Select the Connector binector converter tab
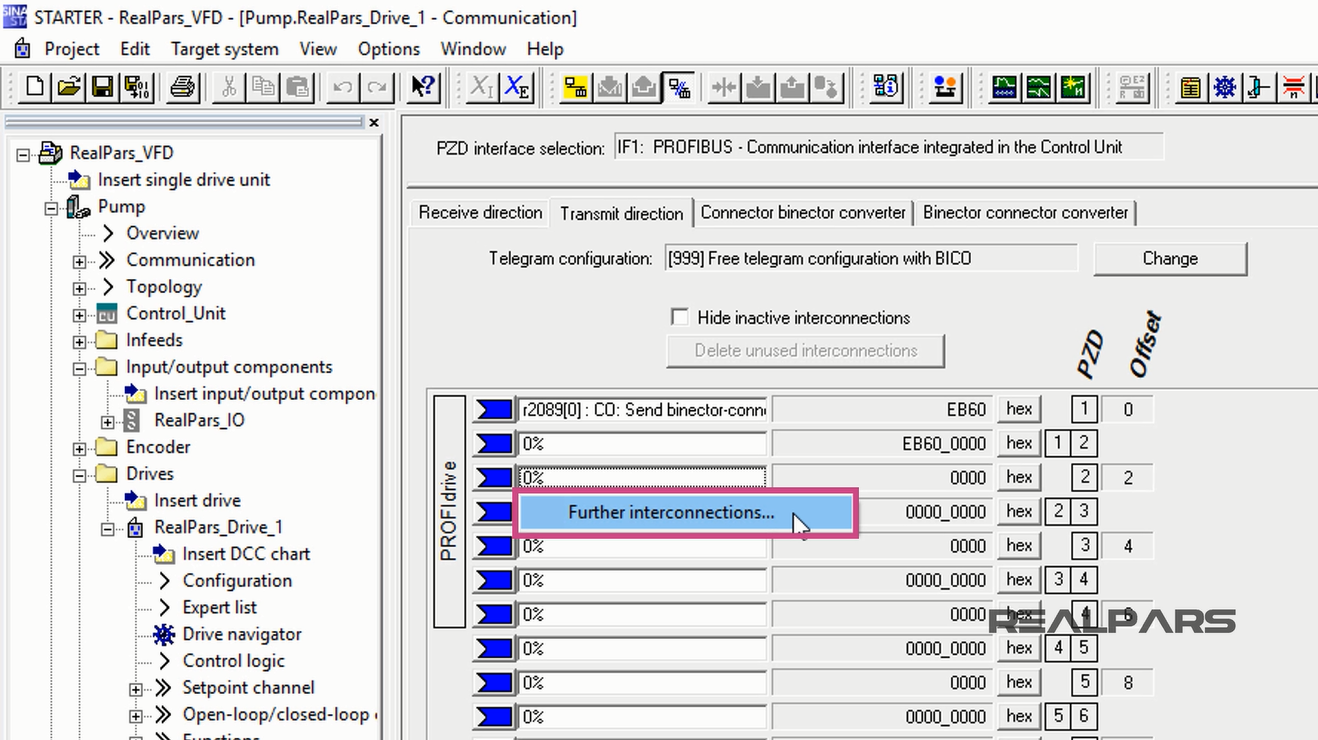This screenshot has width=1318, height=740. [803, 212]
